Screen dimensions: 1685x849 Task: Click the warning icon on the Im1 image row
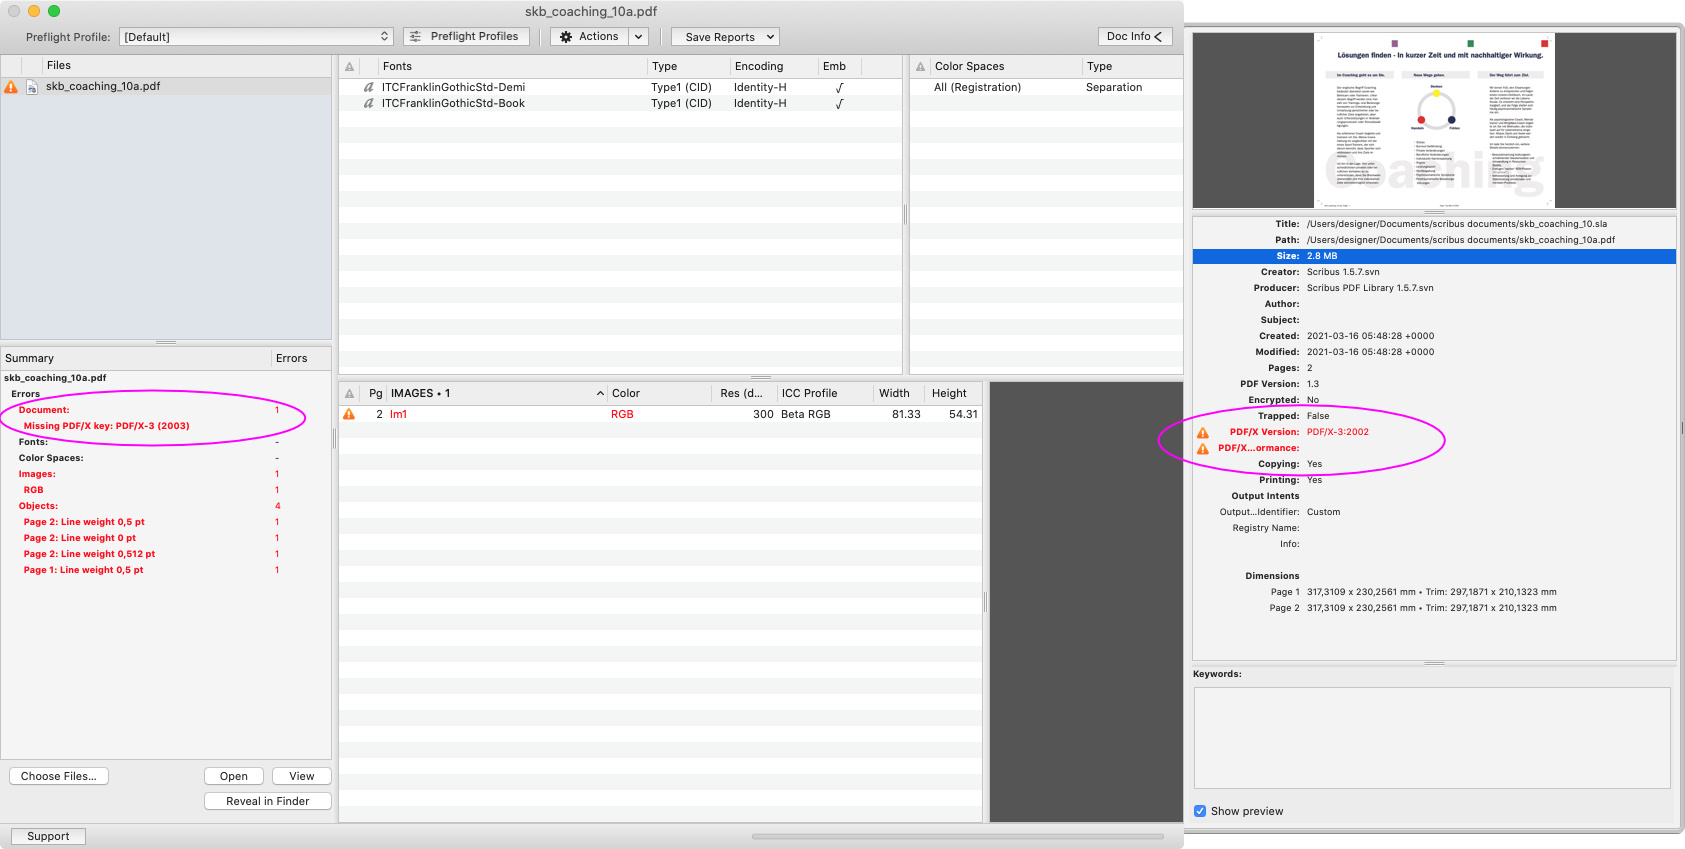coord(349,414)
